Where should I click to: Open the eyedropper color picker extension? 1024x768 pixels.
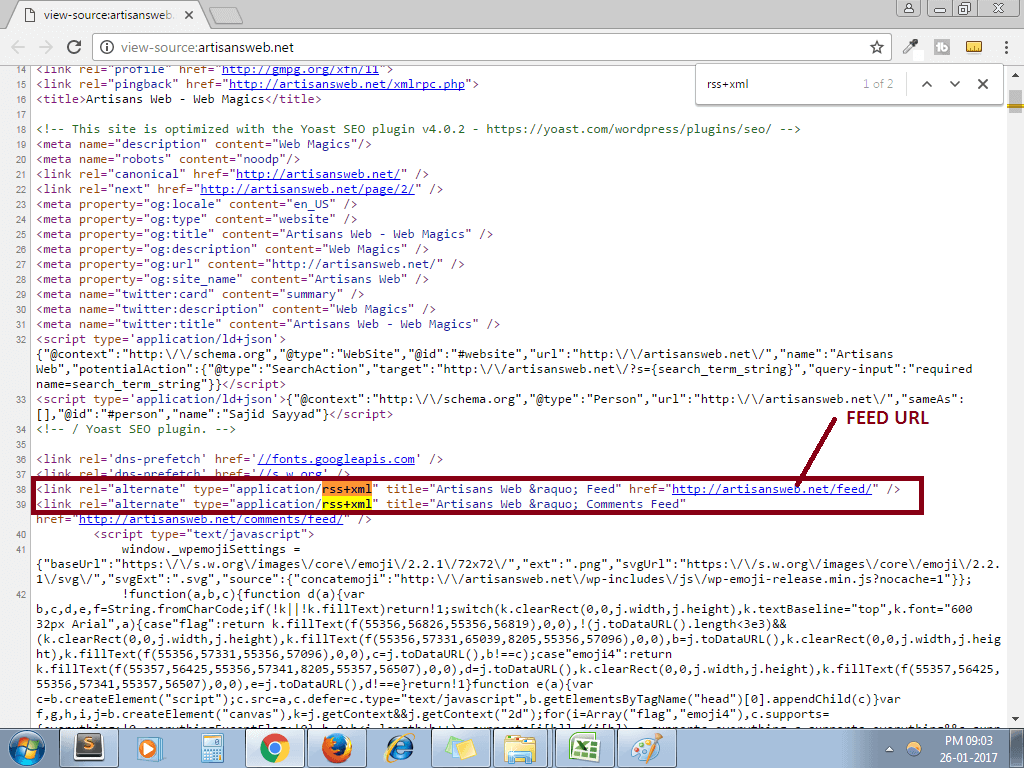[910, 47]
